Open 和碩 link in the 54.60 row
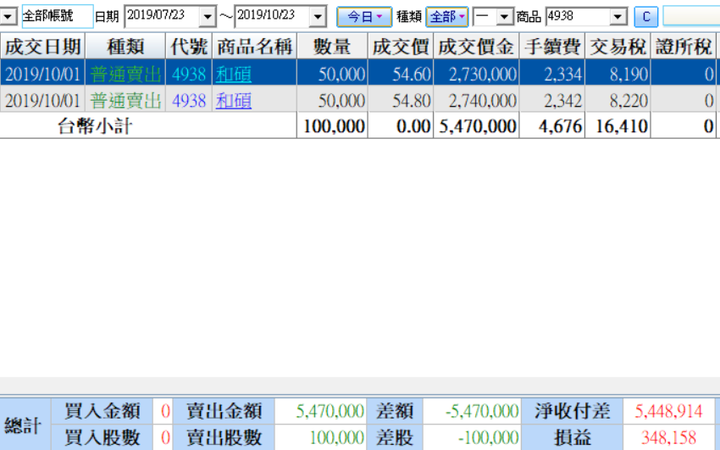This screenshot has height=450, width=720. click(x=234, y=74)
